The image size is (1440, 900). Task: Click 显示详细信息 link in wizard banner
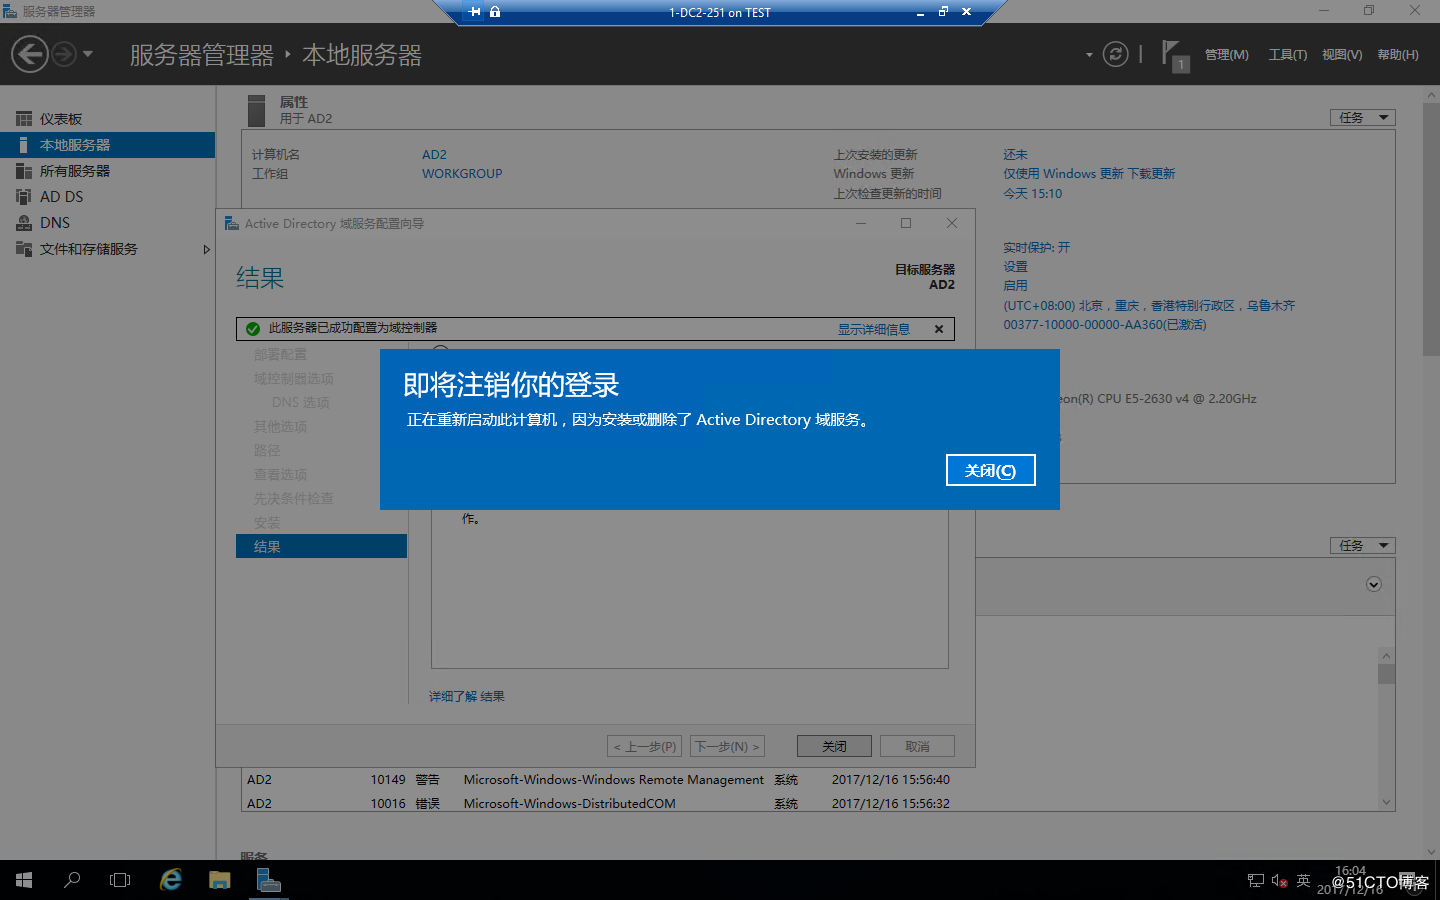pos(874,329)
